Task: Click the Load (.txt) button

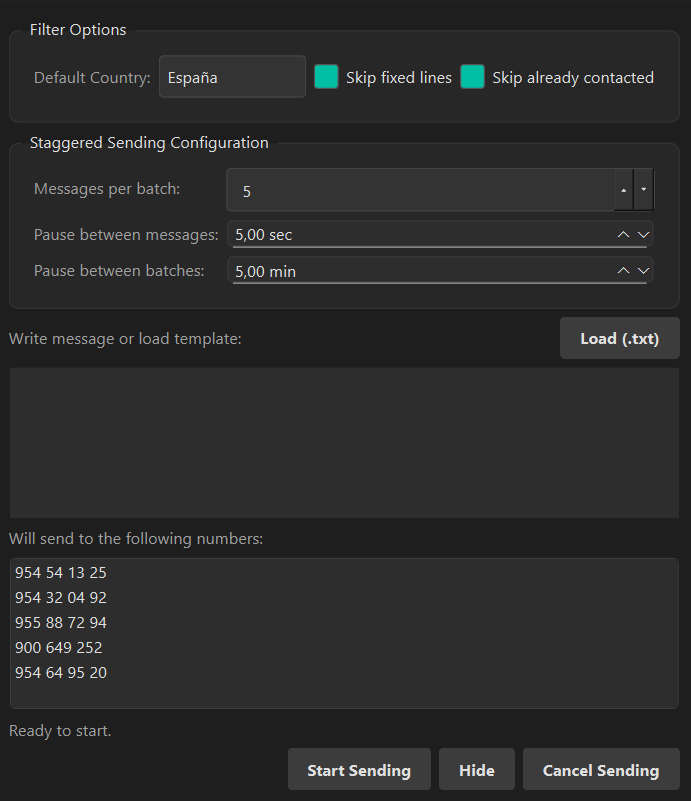Action: [x=619, y=338]
